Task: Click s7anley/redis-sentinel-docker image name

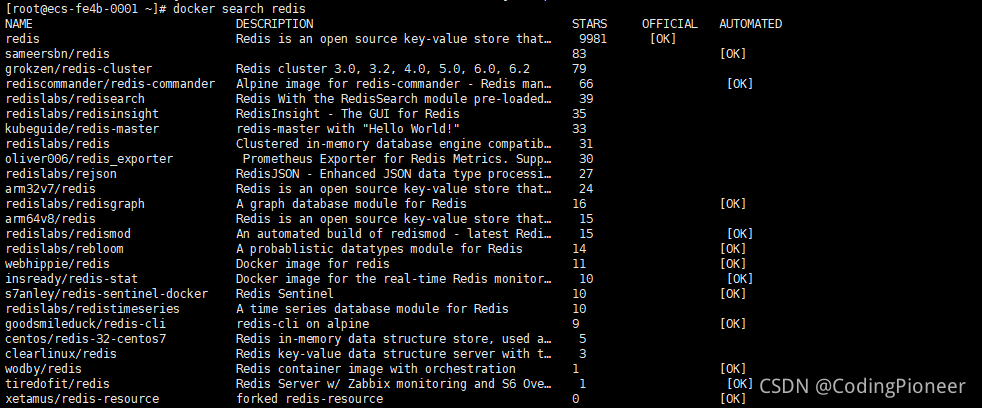Action: (106, 294)
